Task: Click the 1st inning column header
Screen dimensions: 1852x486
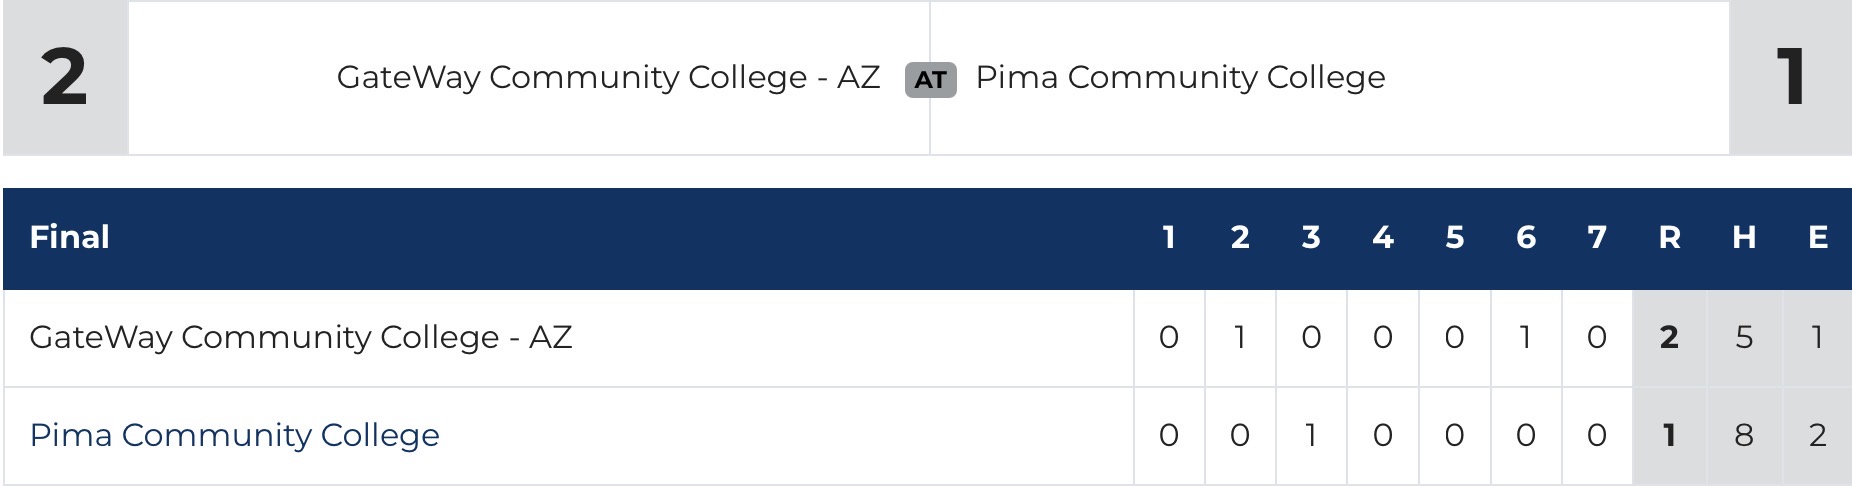Action: pos(1168,237)
